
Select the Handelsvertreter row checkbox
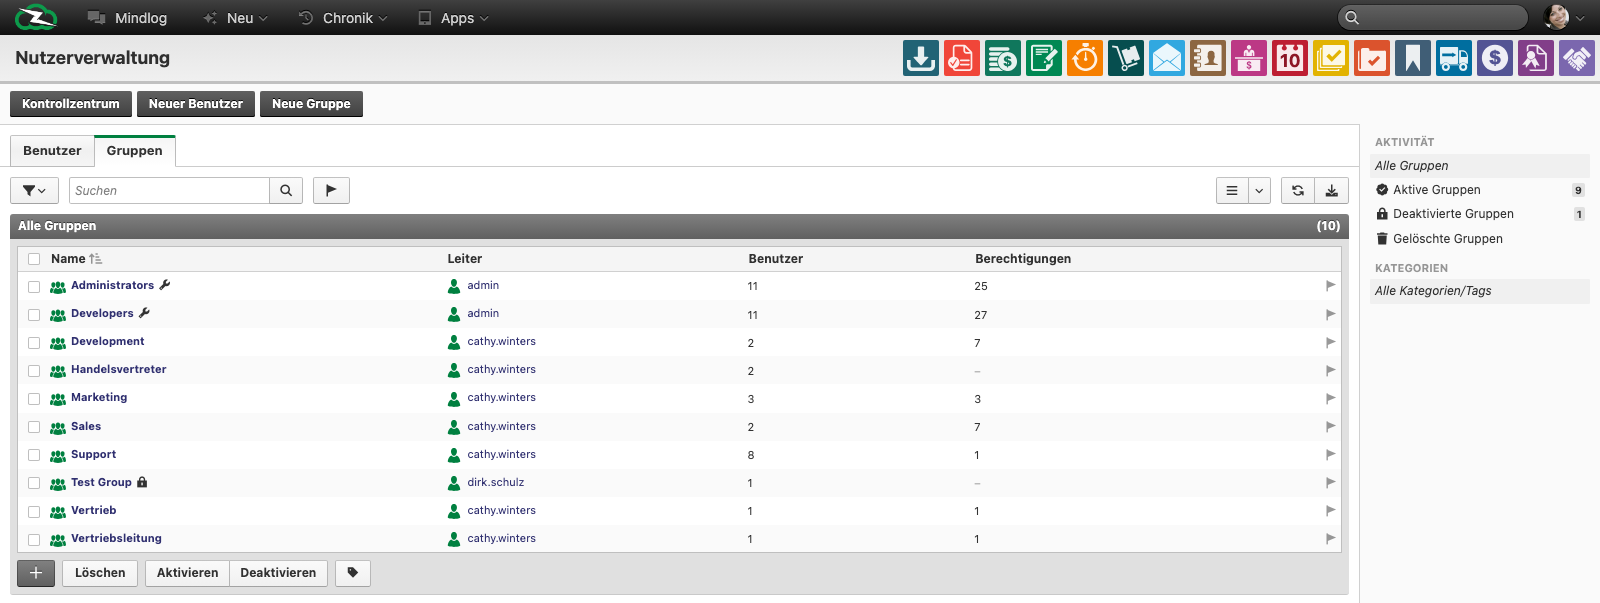coord(34,371)
